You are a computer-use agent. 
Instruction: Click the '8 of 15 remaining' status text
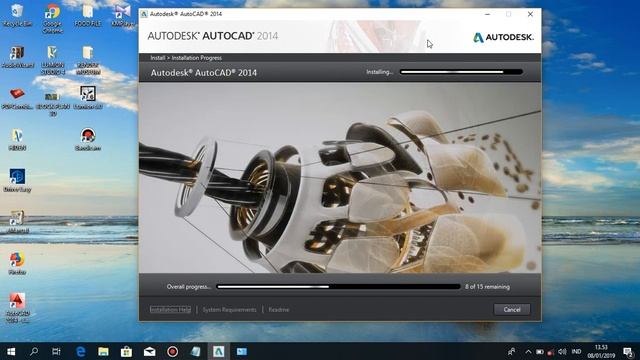487,287
